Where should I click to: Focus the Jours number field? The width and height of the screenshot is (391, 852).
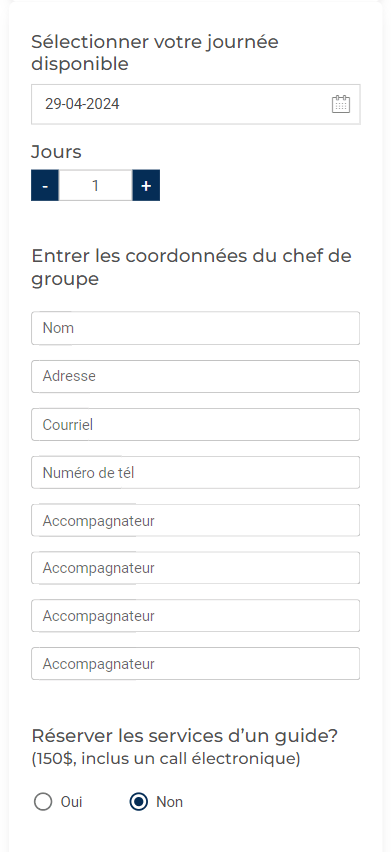point(96,185)
